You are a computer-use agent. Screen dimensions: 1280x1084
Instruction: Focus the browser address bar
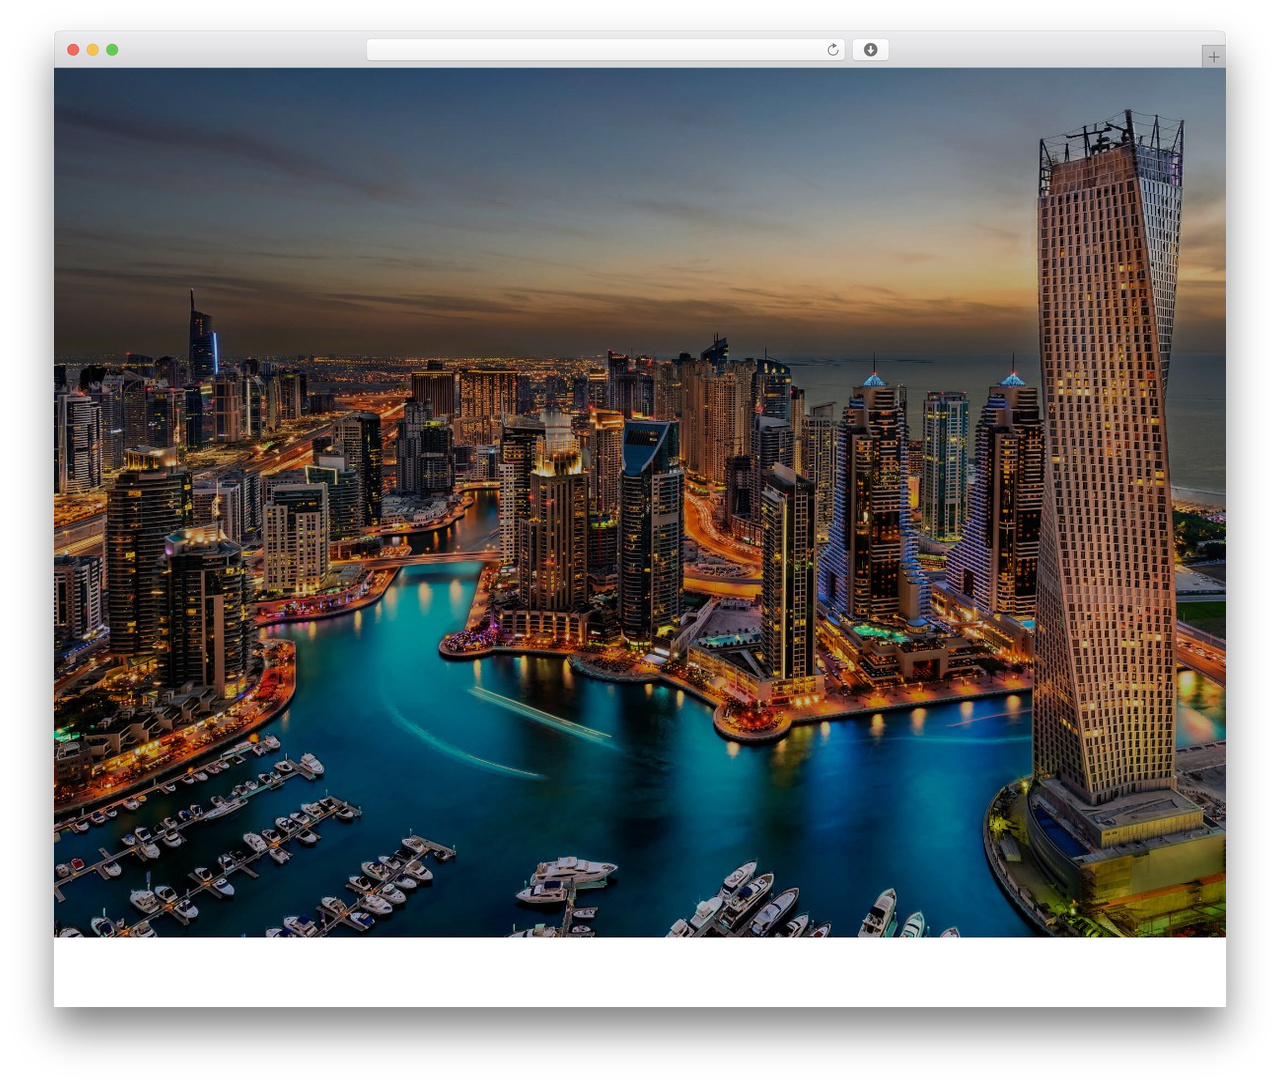click(x=606, y=50)
